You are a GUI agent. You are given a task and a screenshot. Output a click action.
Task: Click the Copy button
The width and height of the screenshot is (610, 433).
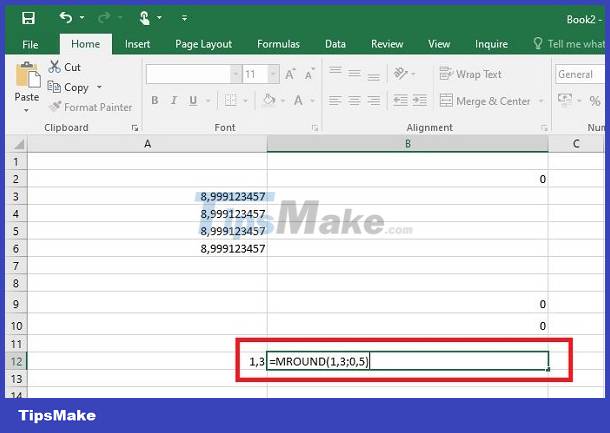click(68, 87)
